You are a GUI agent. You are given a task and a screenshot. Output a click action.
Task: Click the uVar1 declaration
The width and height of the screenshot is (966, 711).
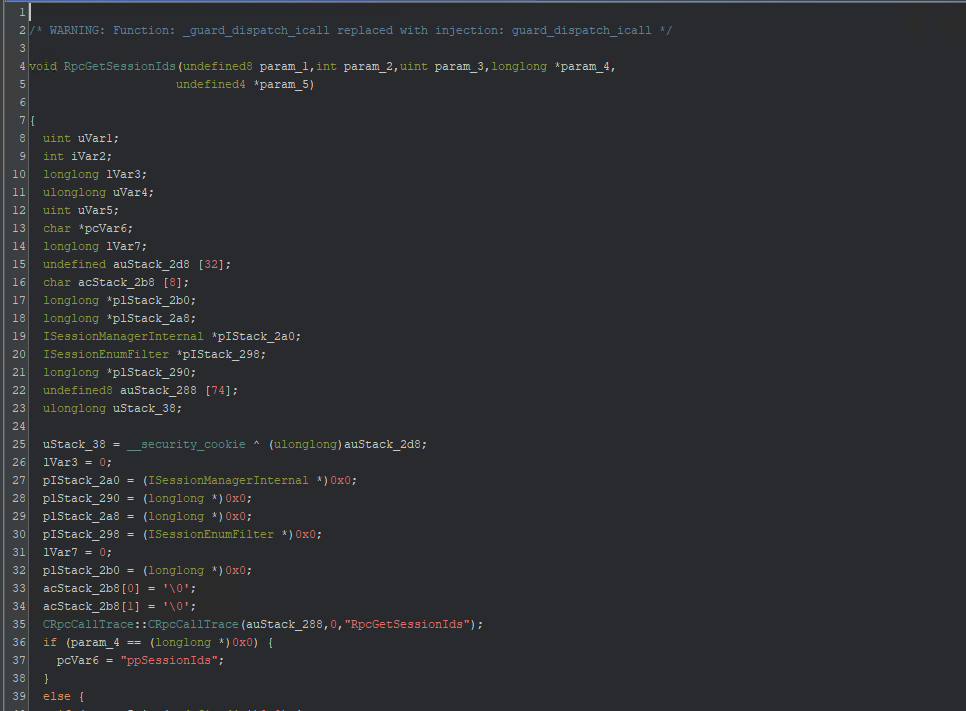[x=81, y=138]
